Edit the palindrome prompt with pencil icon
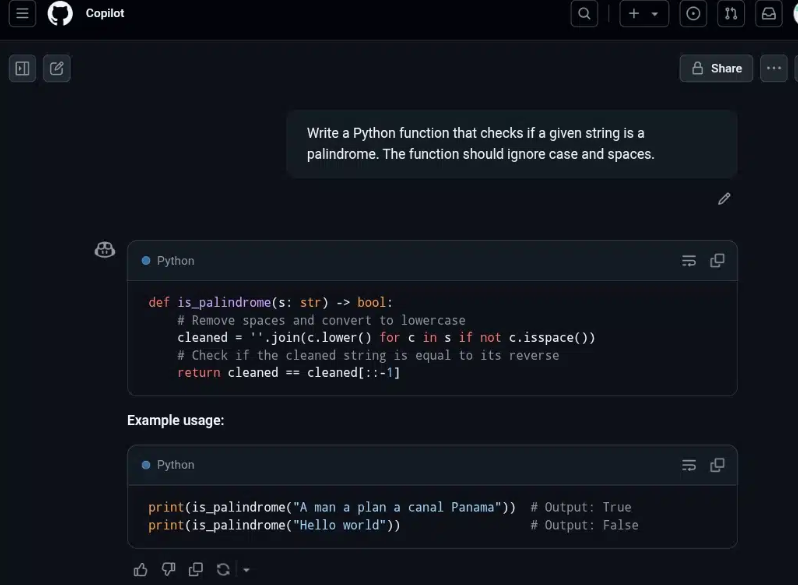 click(x=724, y=198)
